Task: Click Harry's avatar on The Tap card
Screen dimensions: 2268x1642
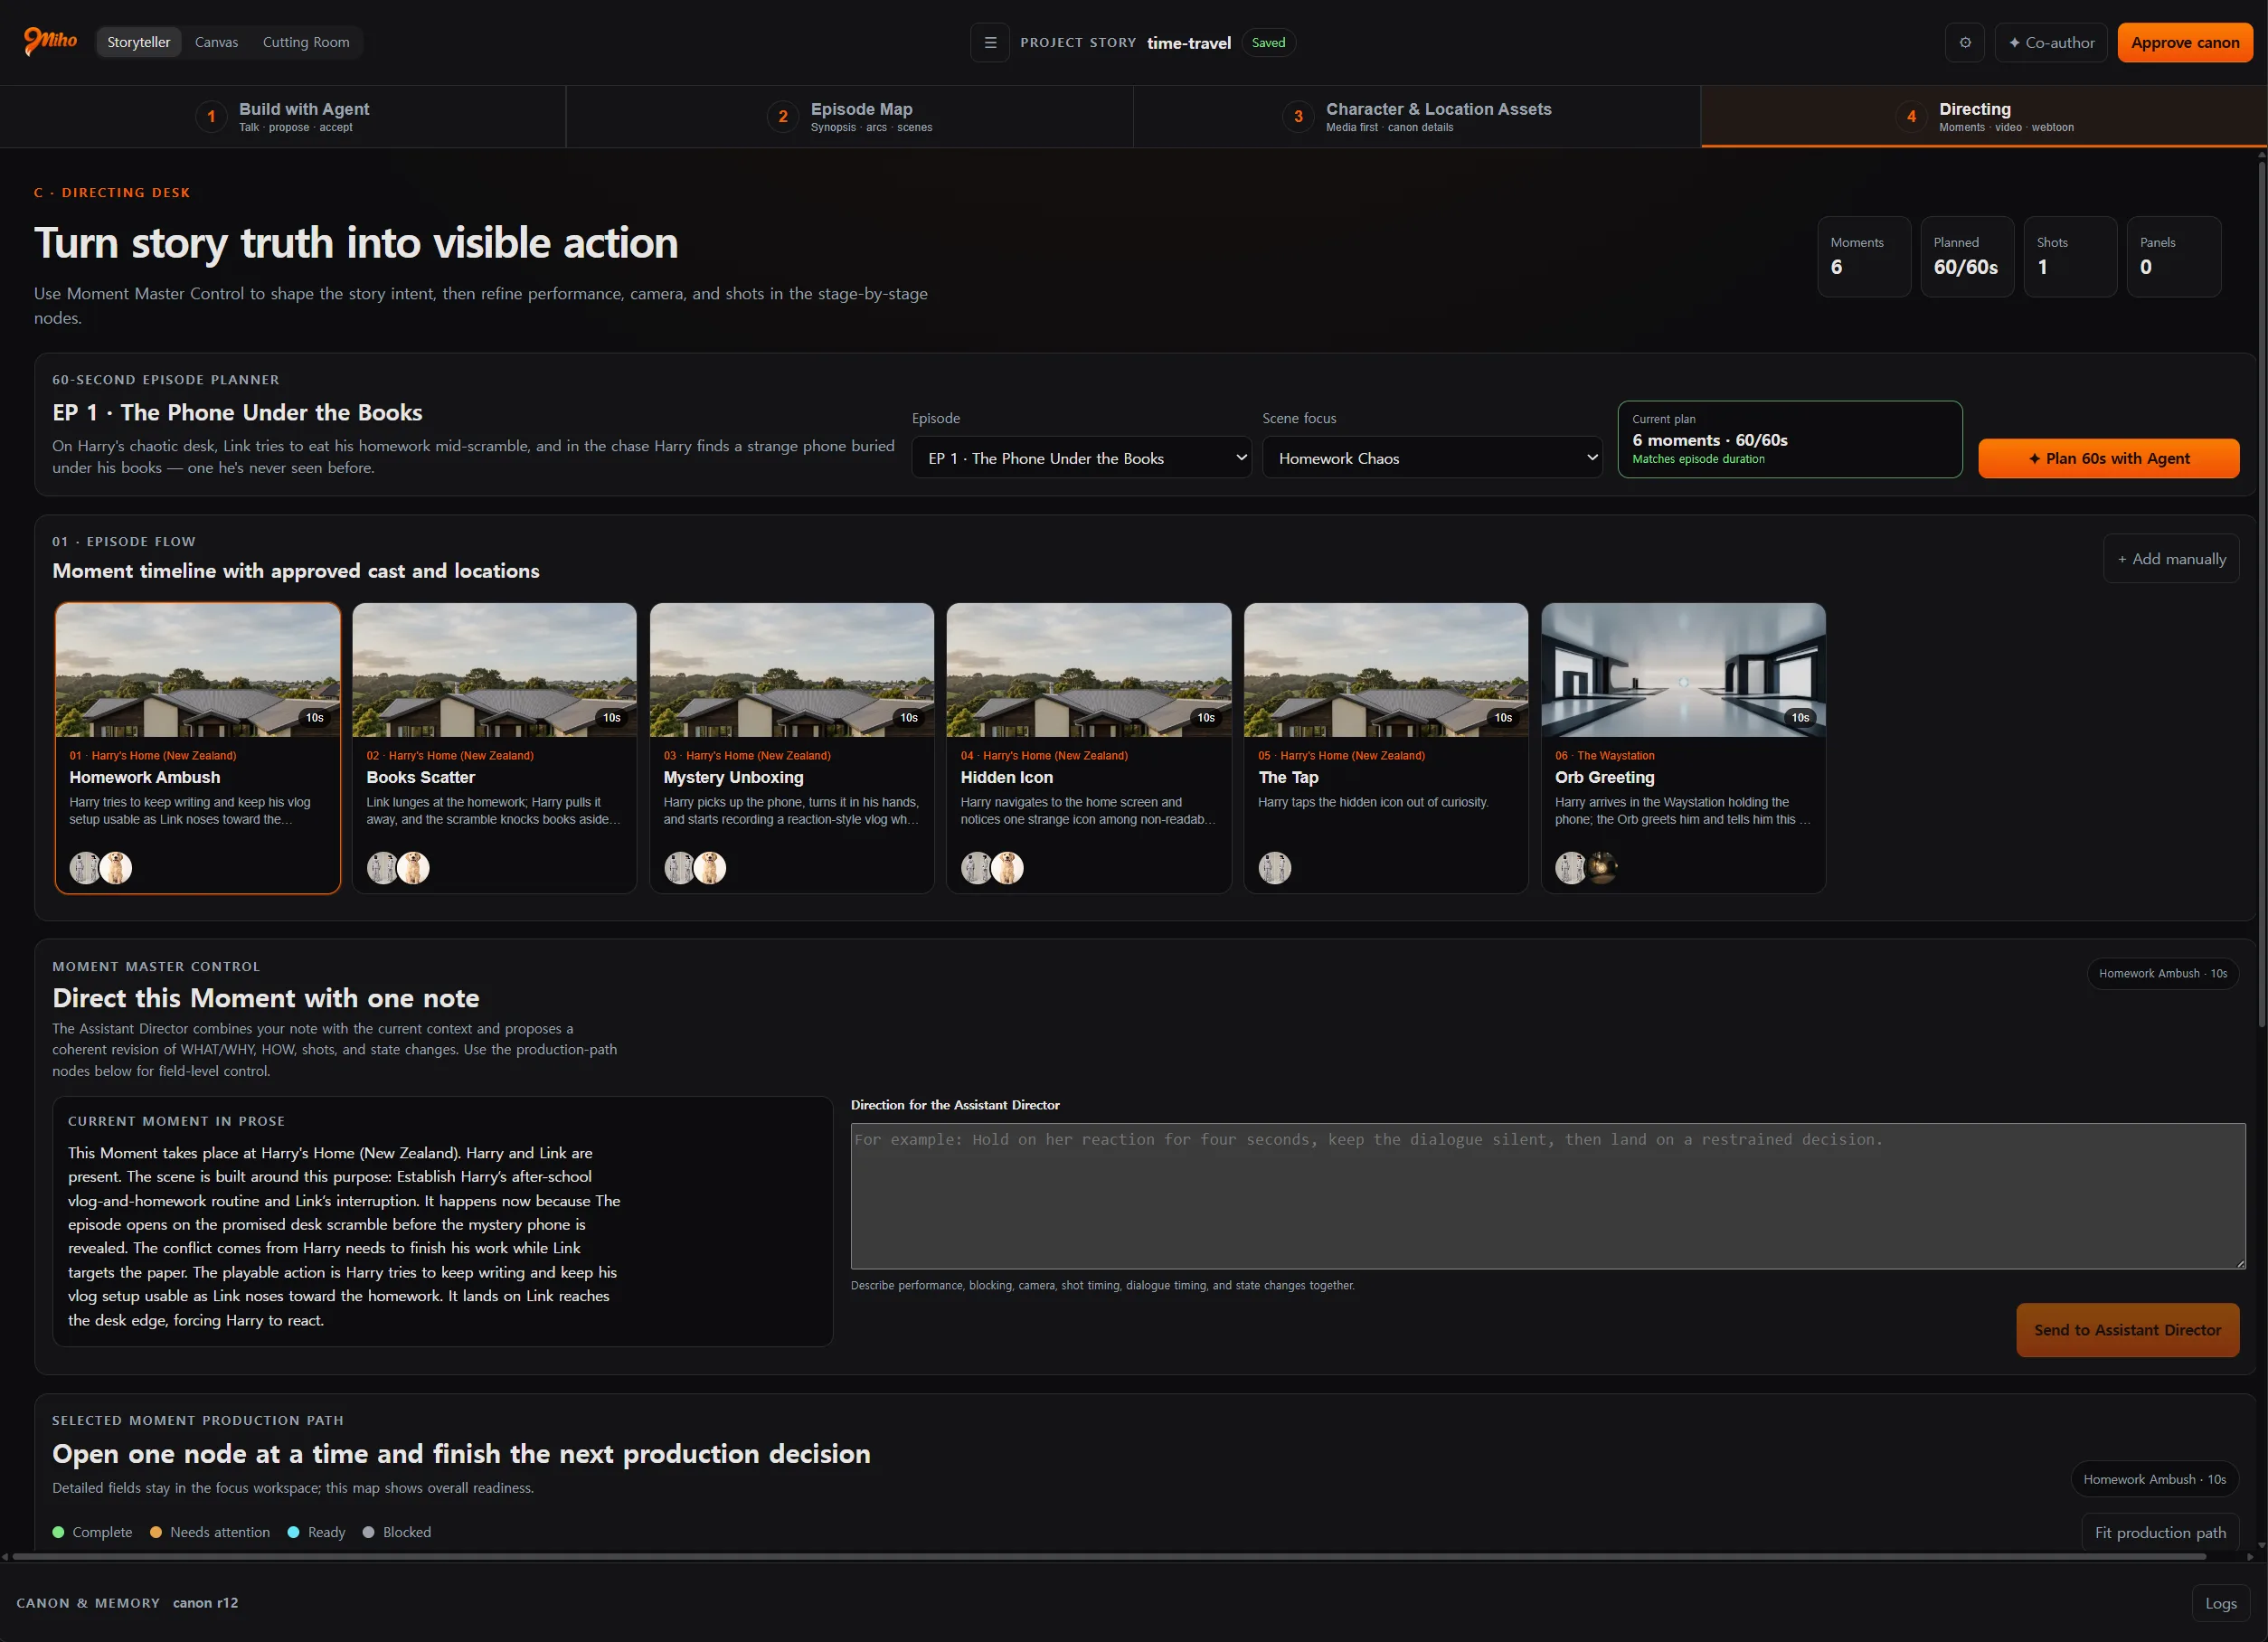Action: (x=1274, y=867)
